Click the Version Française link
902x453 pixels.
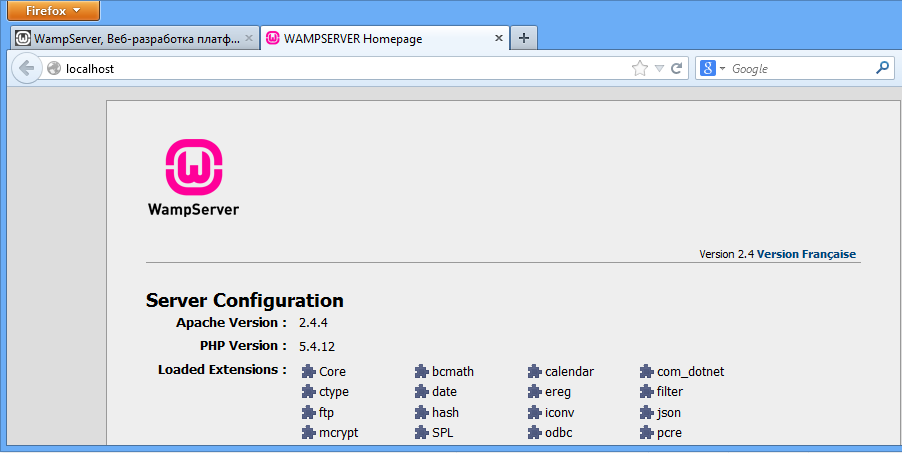tap(806, 254)
